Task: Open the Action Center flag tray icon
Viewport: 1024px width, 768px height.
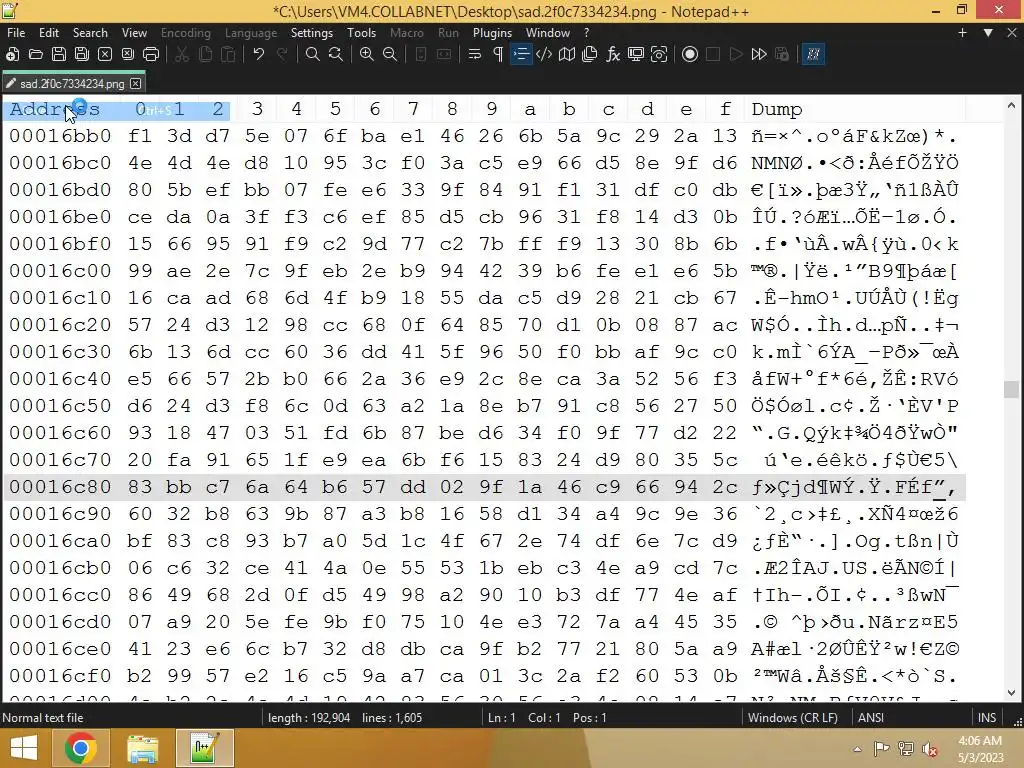Action: [881, 749]
